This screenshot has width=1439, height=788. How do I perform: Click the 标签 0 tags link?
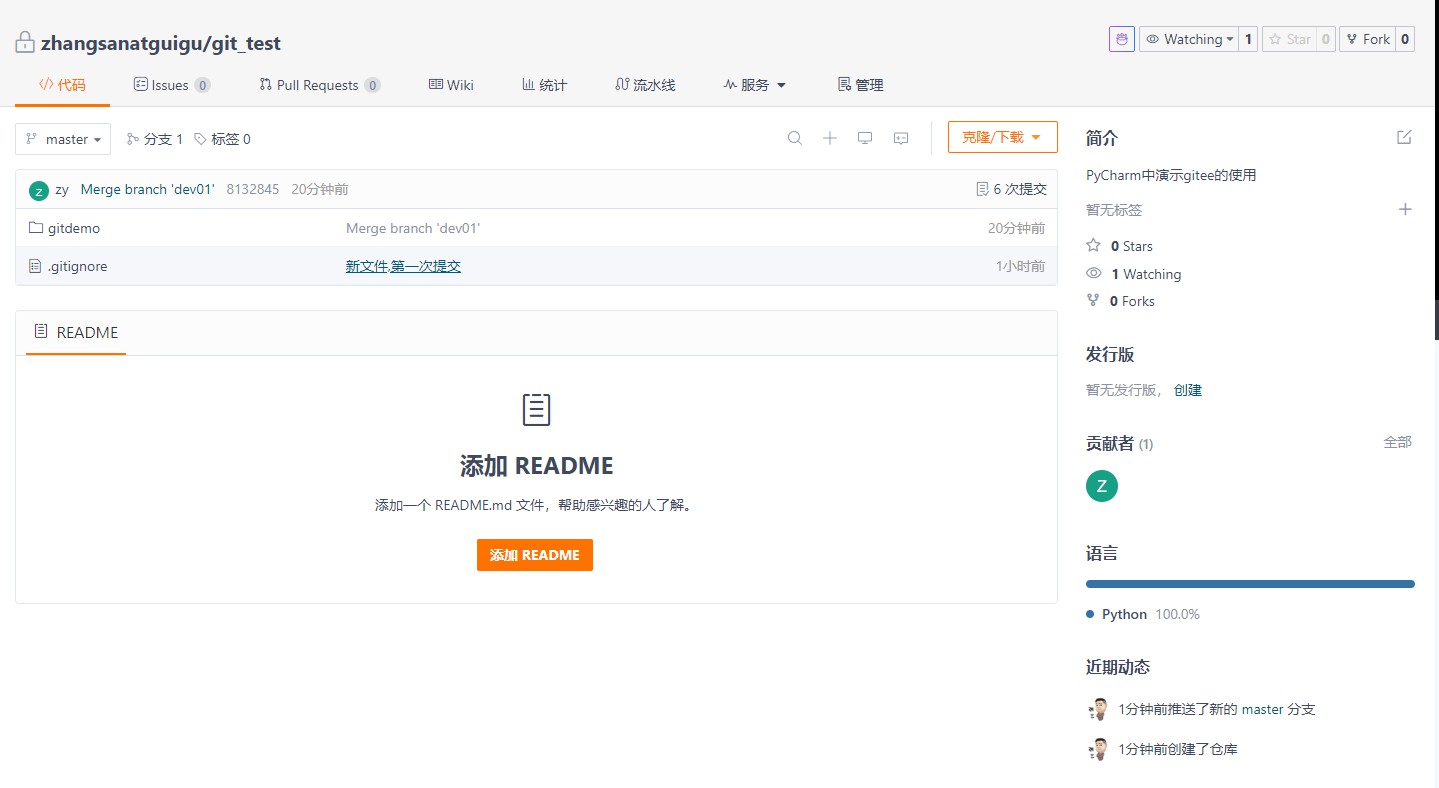click(x=222, y=139)
